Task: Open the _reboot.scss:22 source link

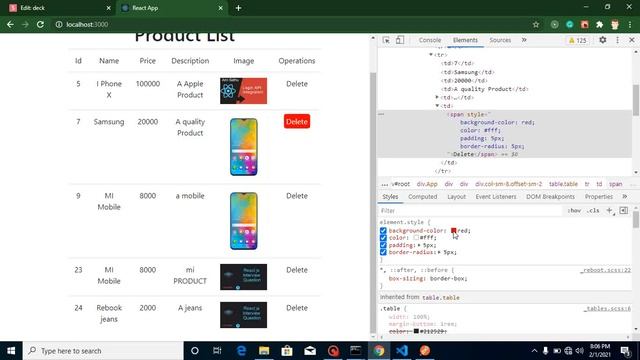Action: coord(606,270)
